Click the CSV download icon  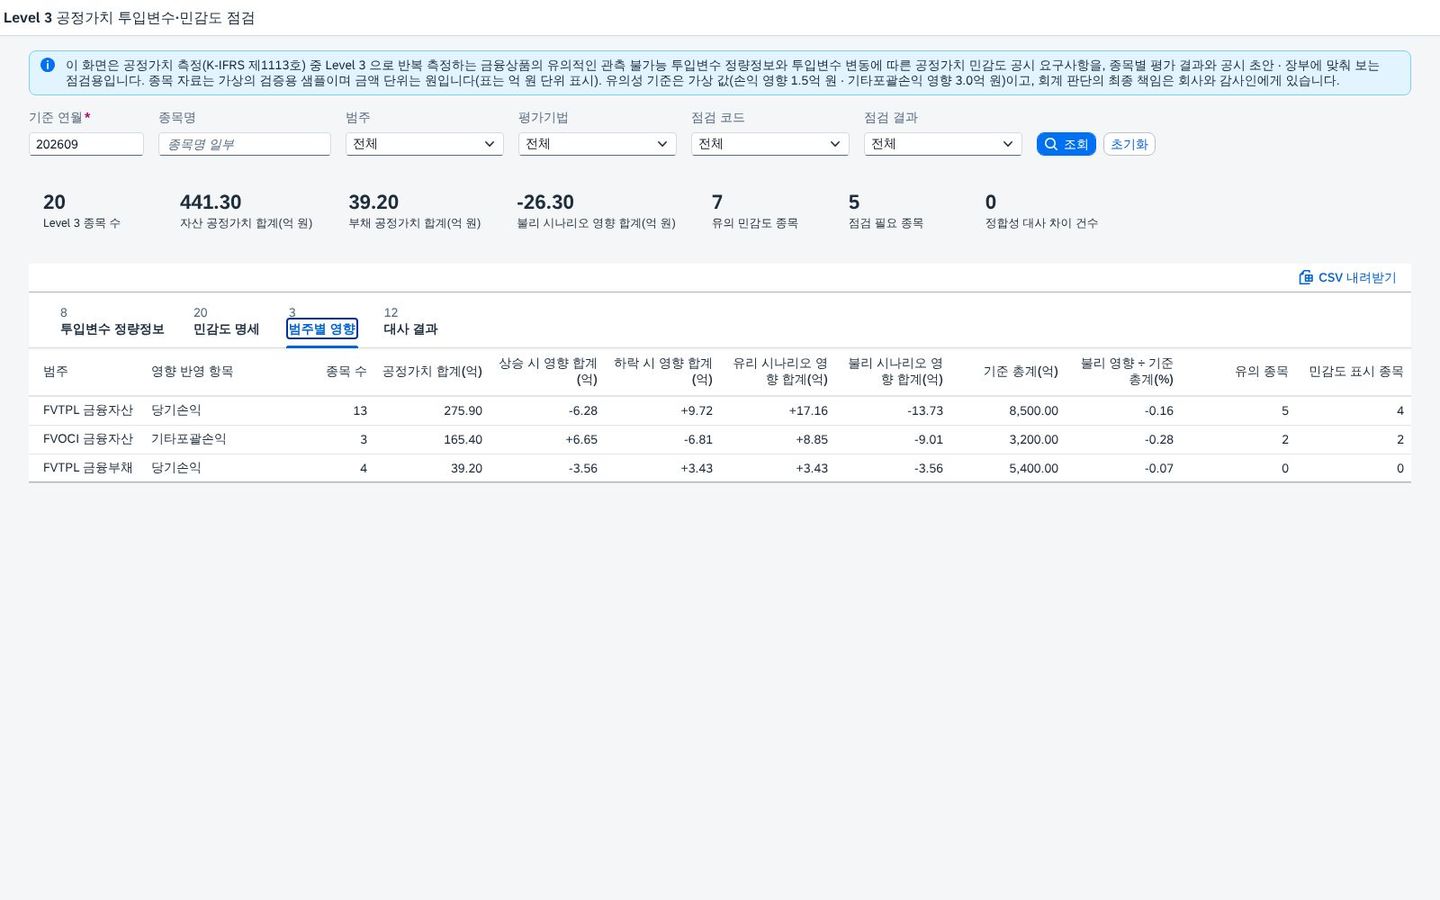pos(1305,277)
